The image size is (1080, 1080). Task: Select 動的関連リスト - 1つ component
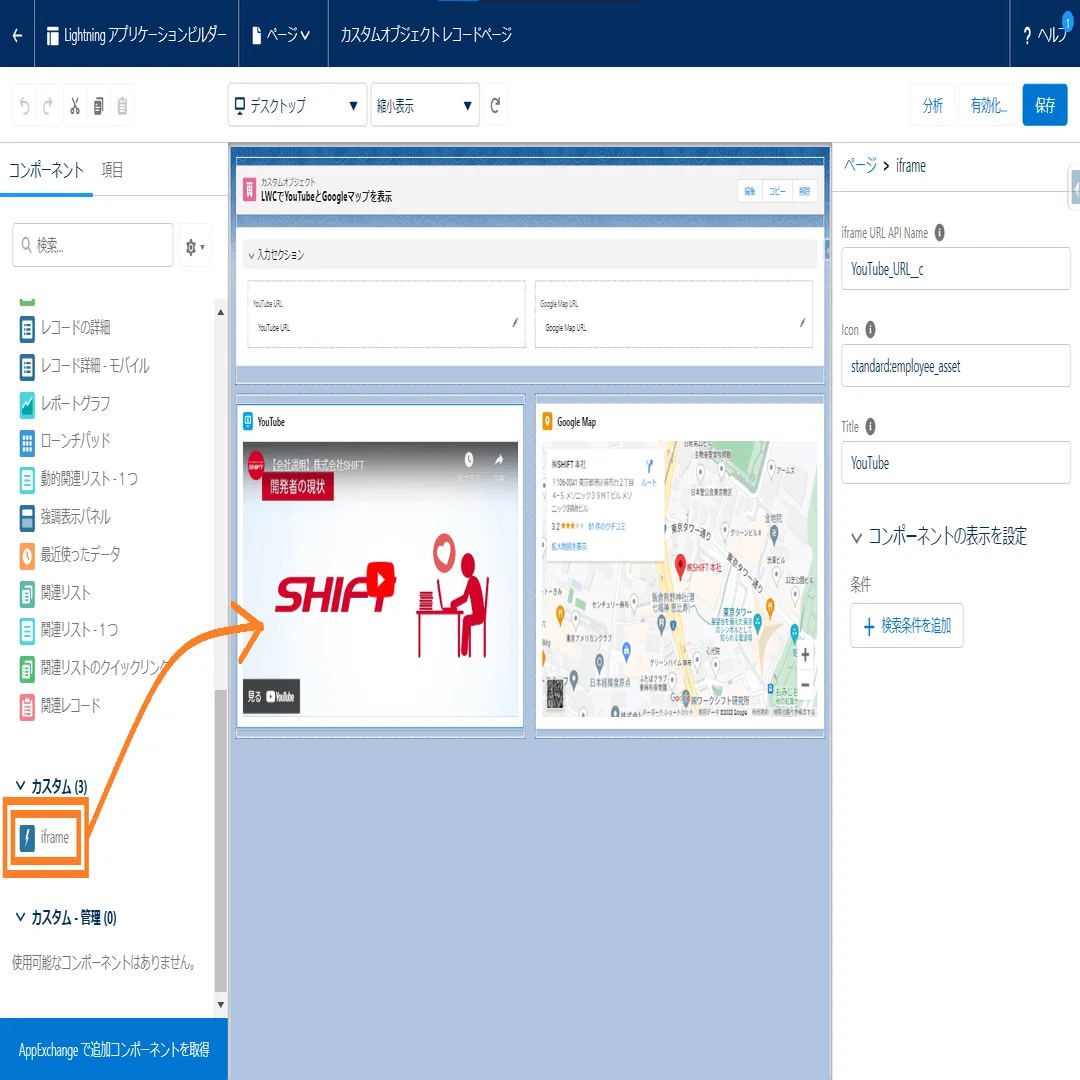[79, 479]
